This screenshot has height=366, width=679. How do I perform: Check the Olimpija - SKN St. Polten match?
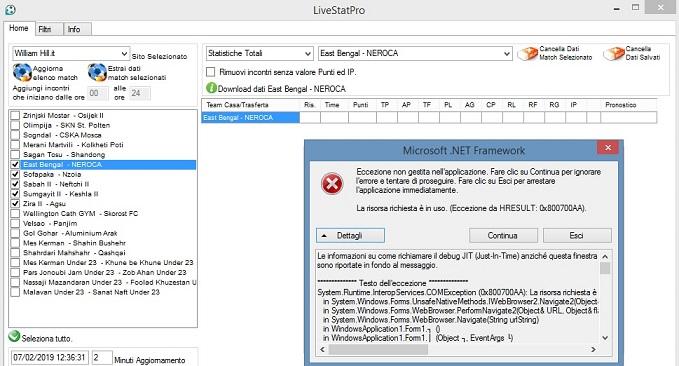click(15, 125)
